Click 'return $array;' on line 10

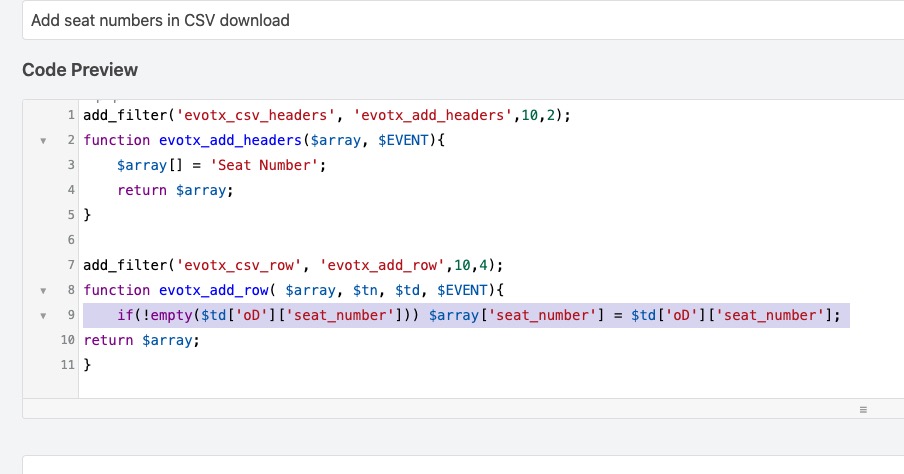coord(141,340)
